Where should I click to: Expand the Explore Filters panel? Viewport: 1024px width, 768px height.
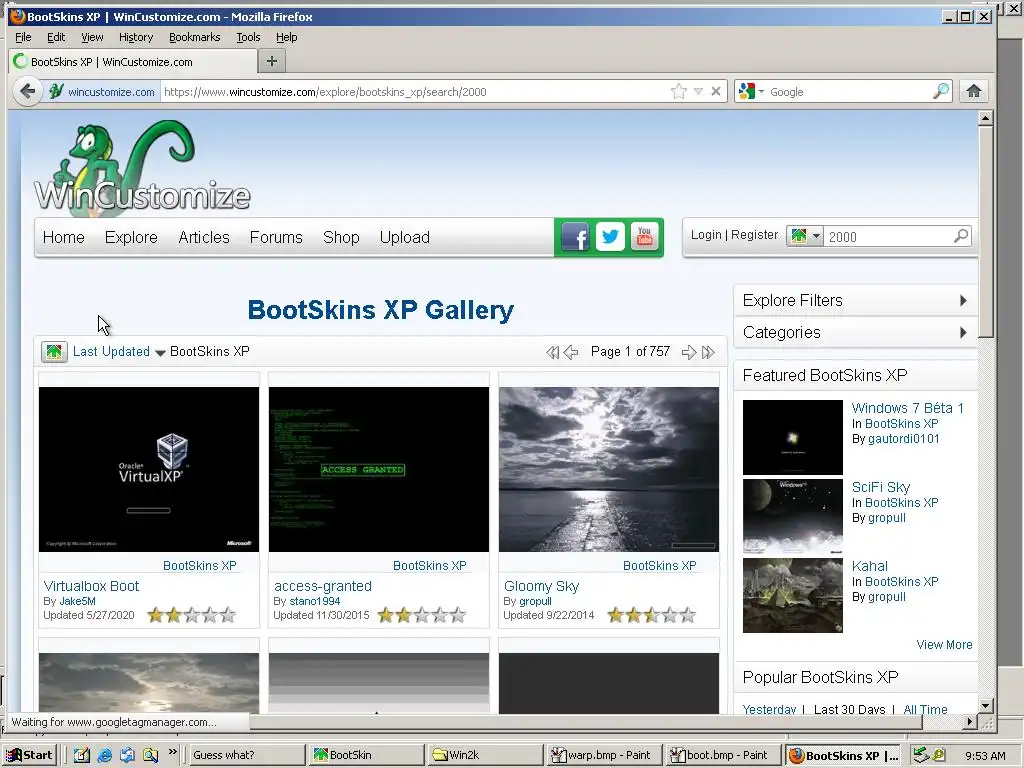tap(855, 300)
